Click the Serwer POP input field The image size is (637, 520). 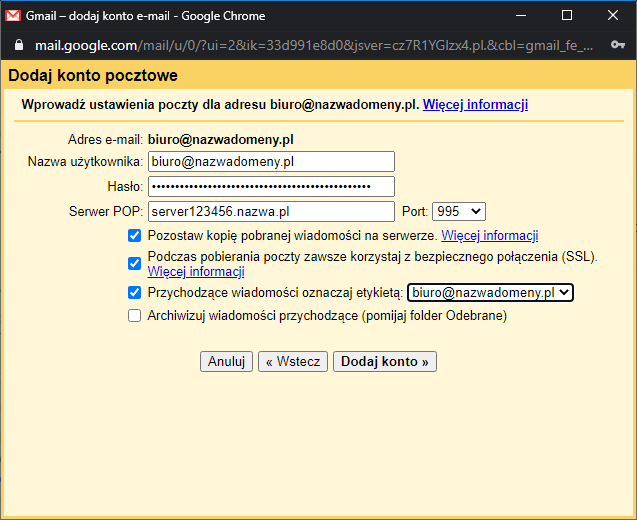[271, 212]
